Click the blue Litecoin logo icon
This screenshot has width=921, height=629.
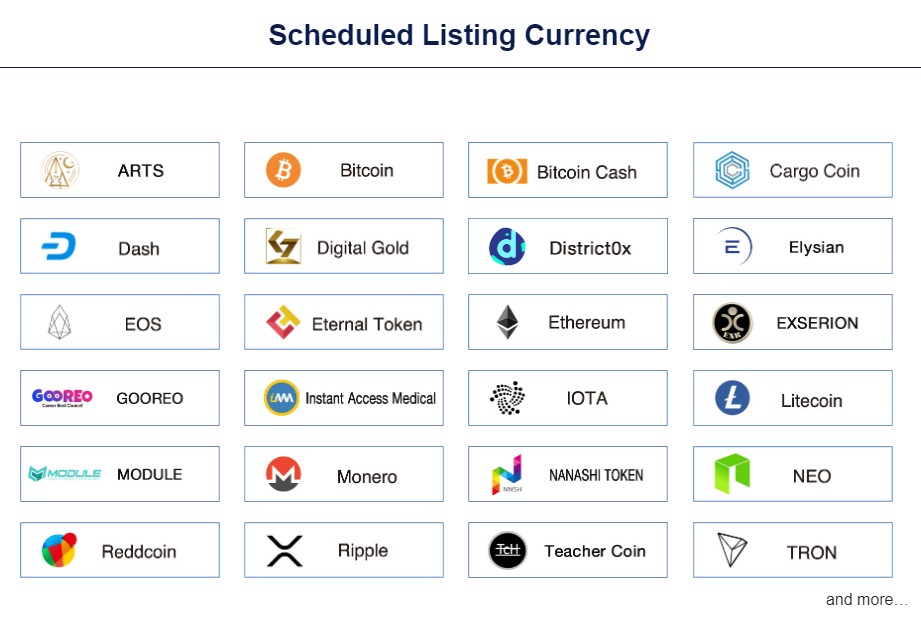click(732, 398)
